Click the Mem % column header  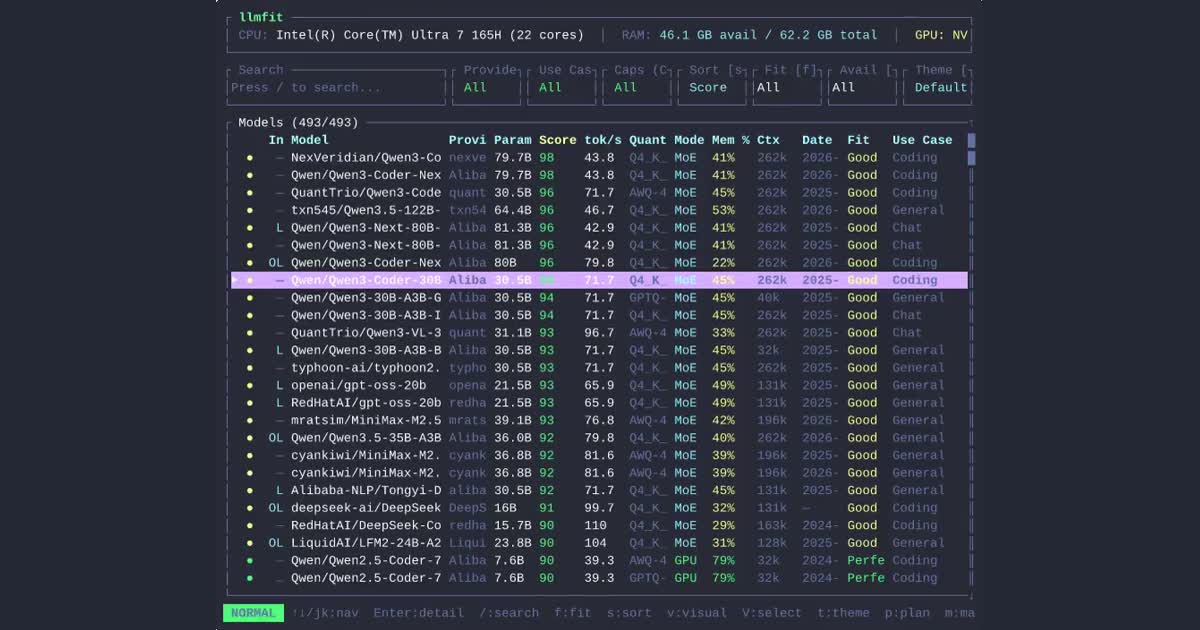pyautogui.click(x=731, y=140)
